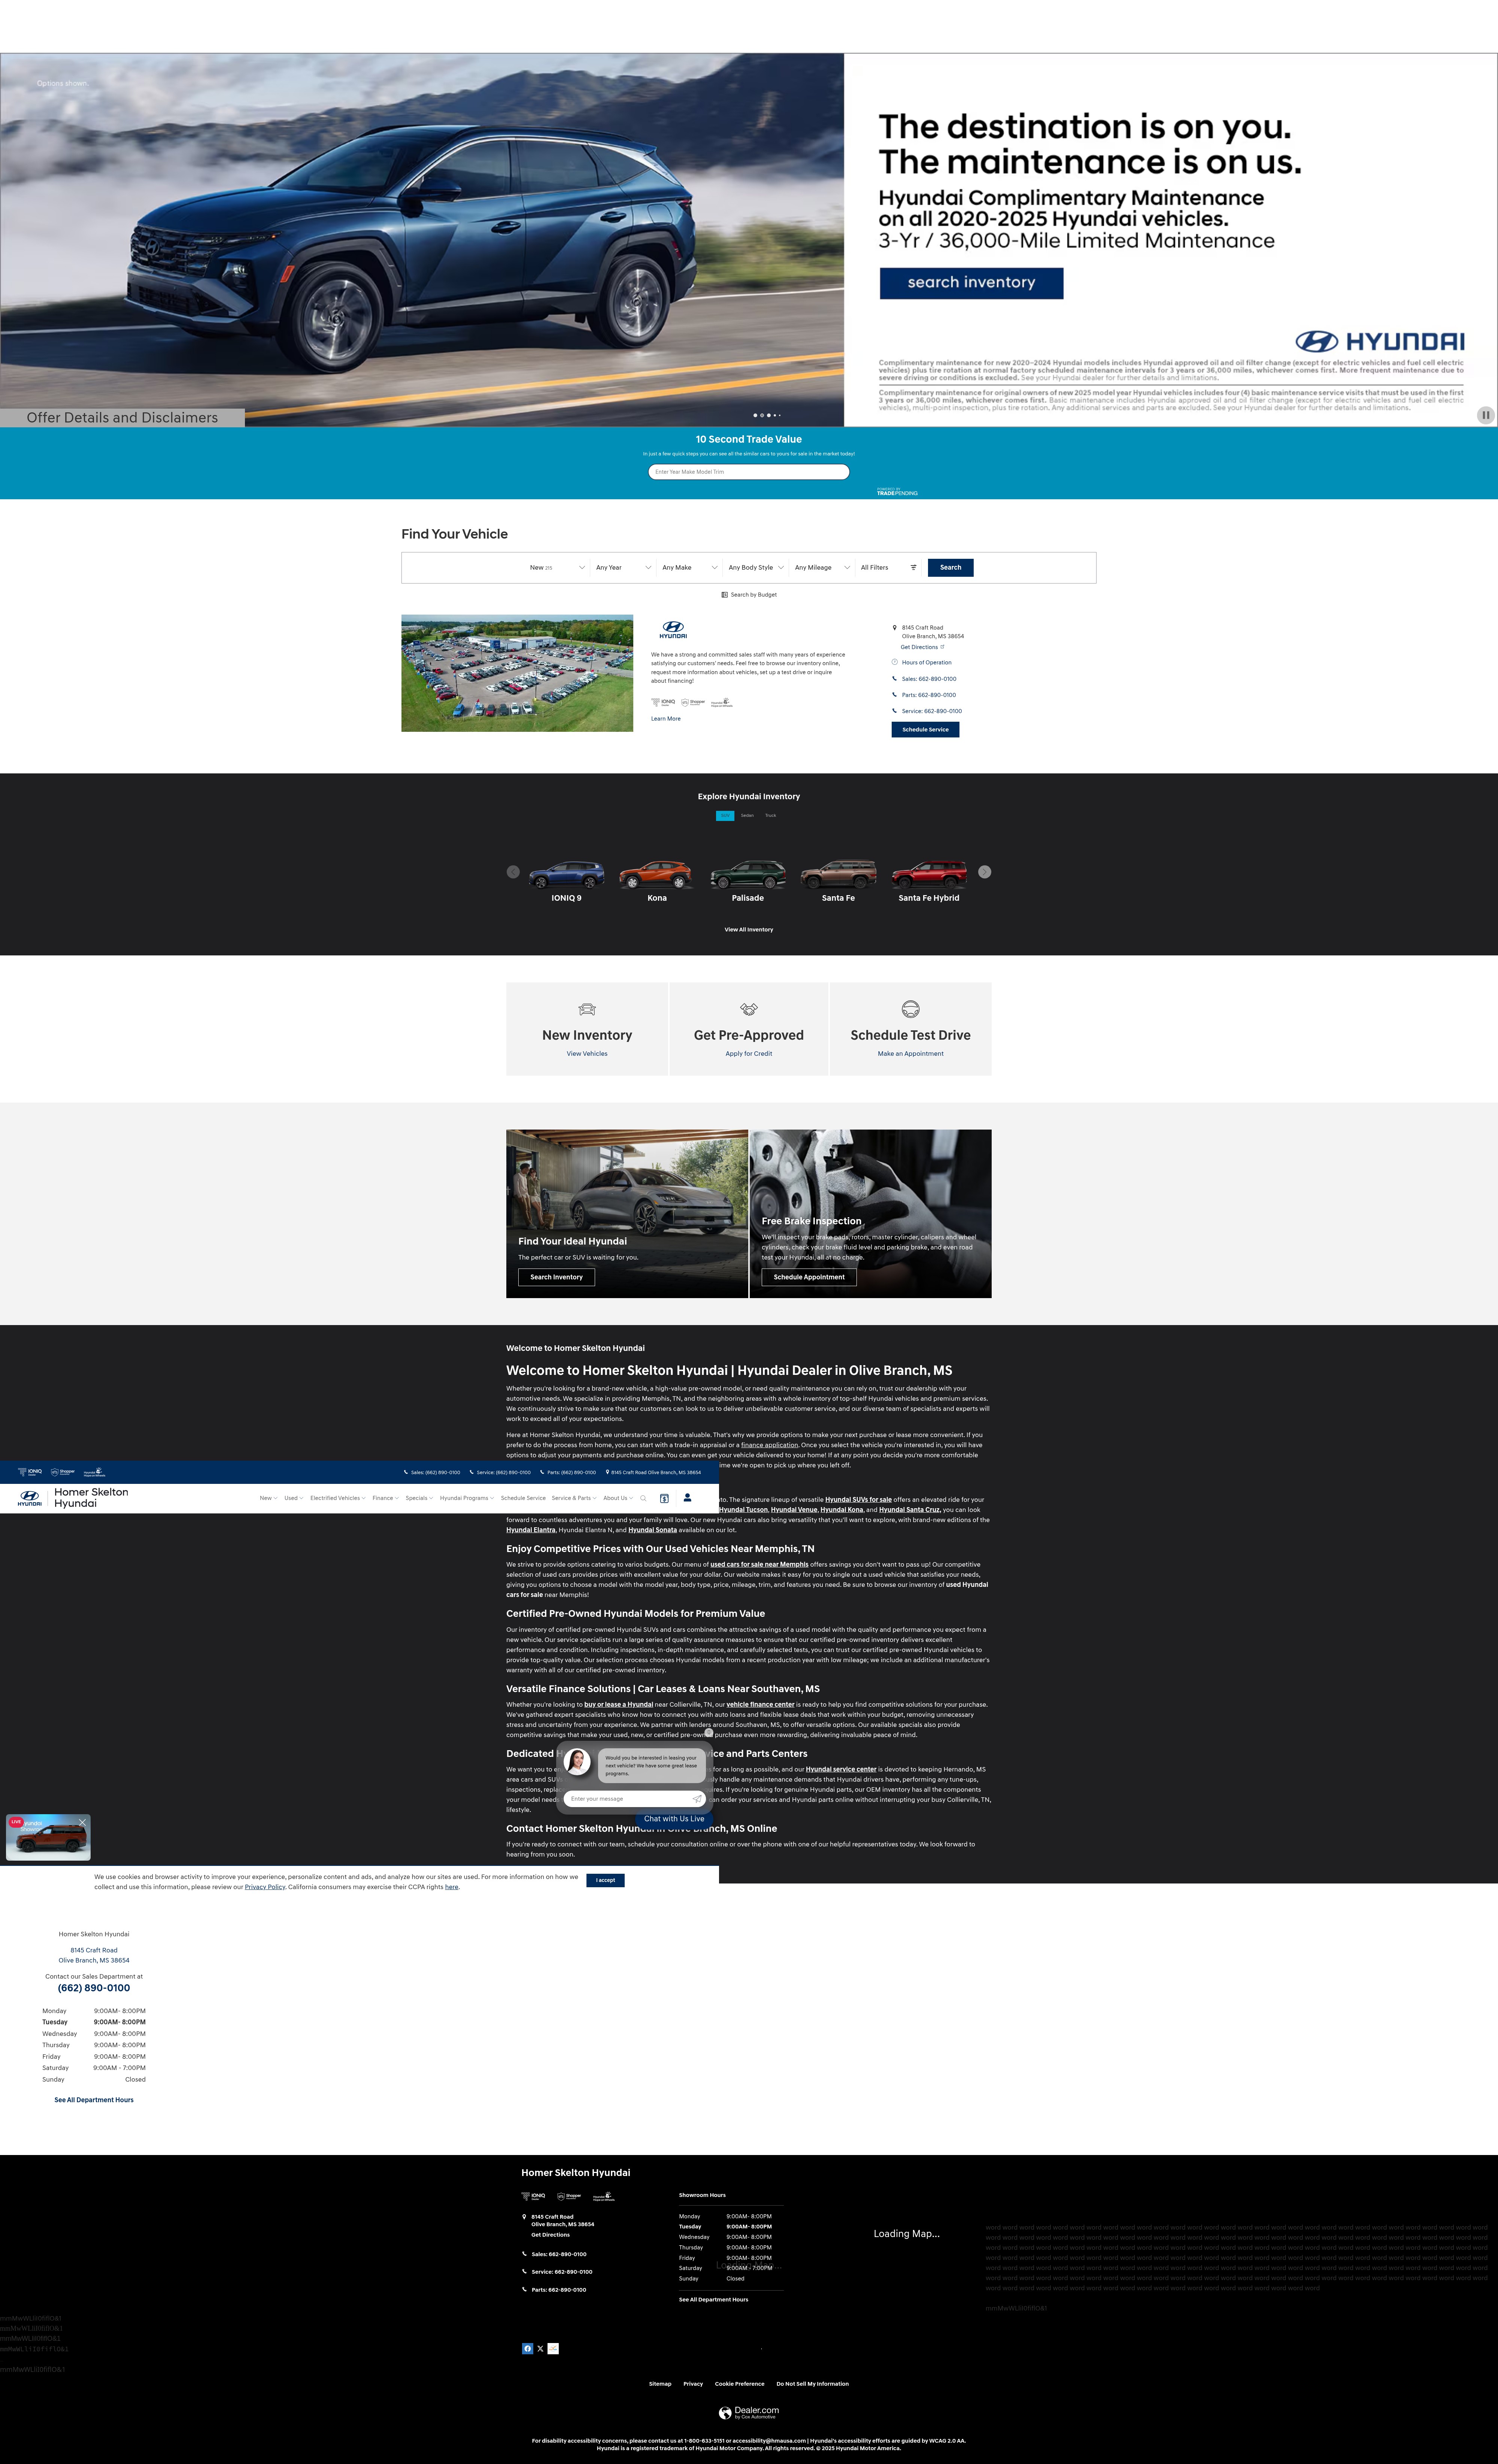The image size is (1498, 2464).
Task: Open the Any Year dropdown
Action: pos(624,567)
